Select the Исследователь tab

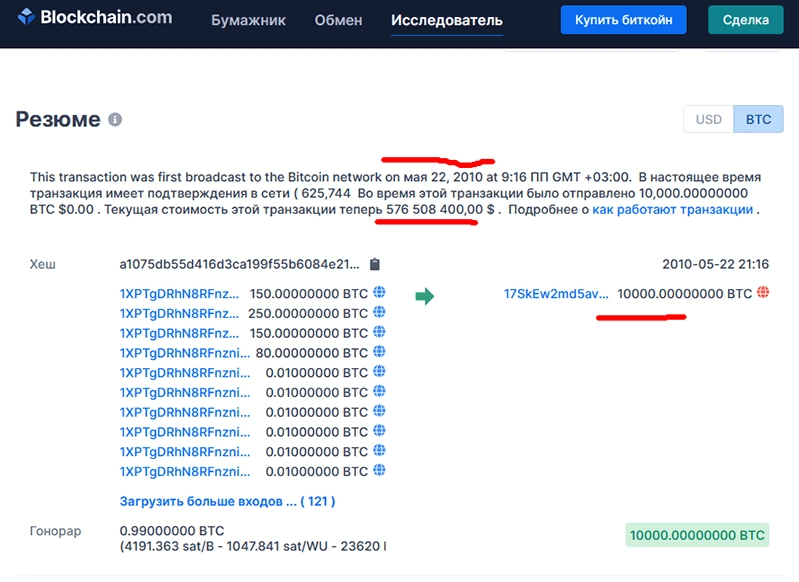click(447, 20)
